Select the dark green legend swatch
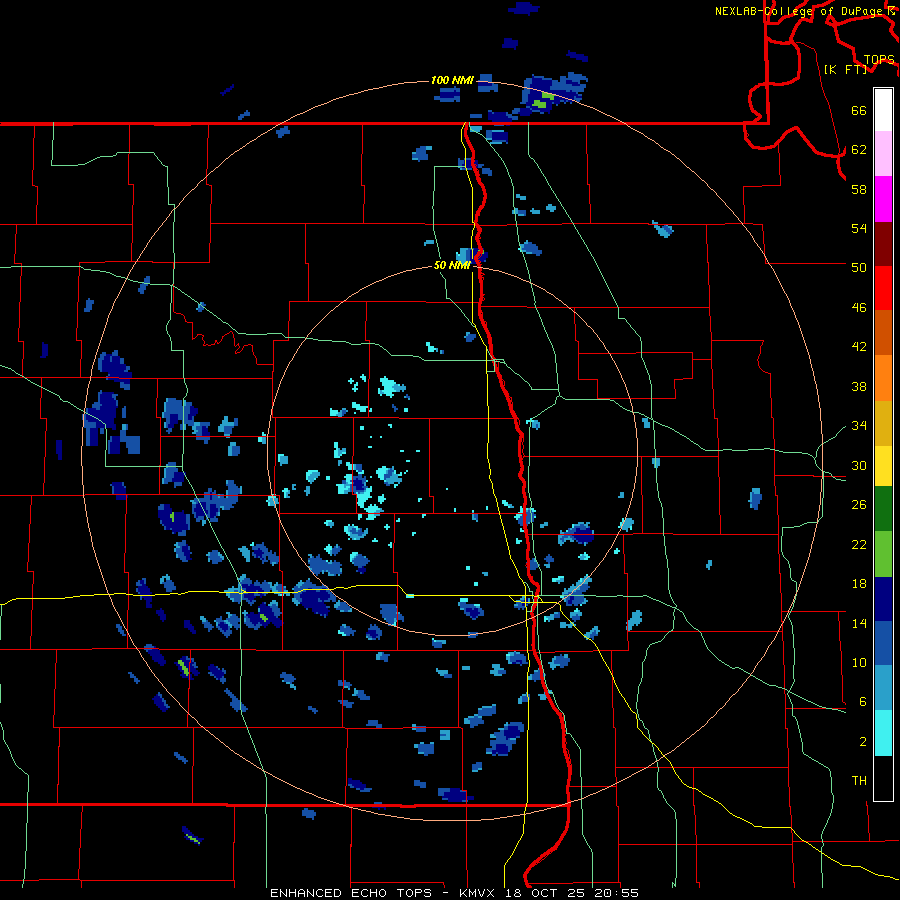900x900 pixels. pos(883,509)
